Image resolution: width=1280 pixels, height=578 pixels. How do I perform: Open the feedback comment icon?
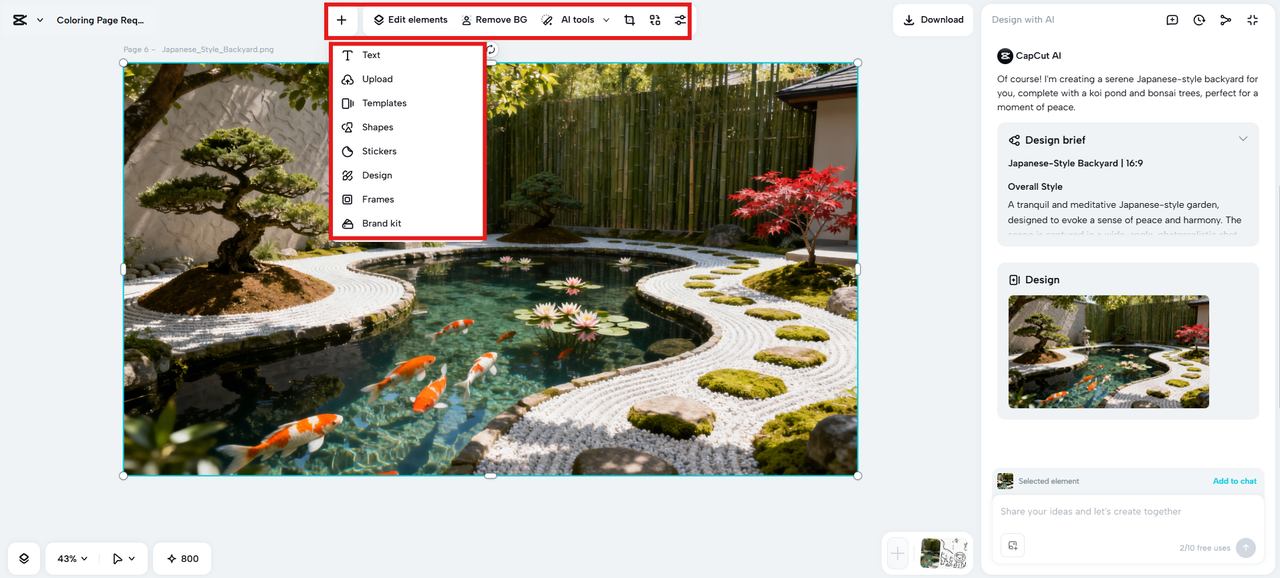[1171, 19]
